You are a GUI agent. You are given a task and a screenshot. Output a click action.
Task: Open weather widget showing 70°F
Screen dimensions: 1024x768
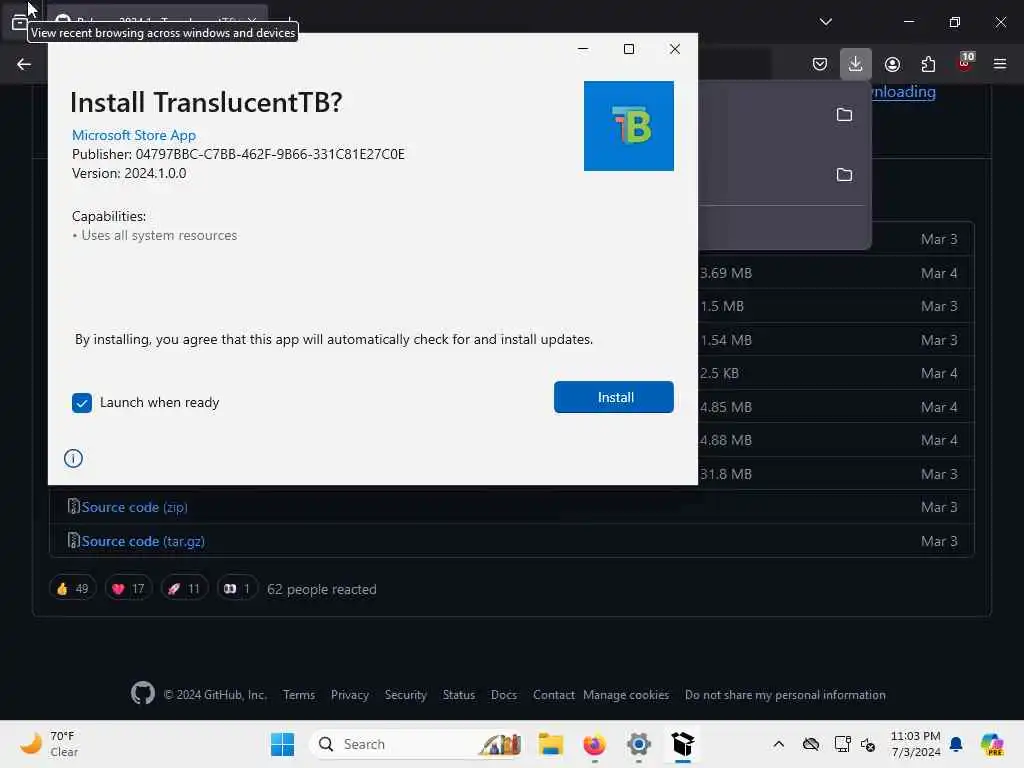click(49, 744)
